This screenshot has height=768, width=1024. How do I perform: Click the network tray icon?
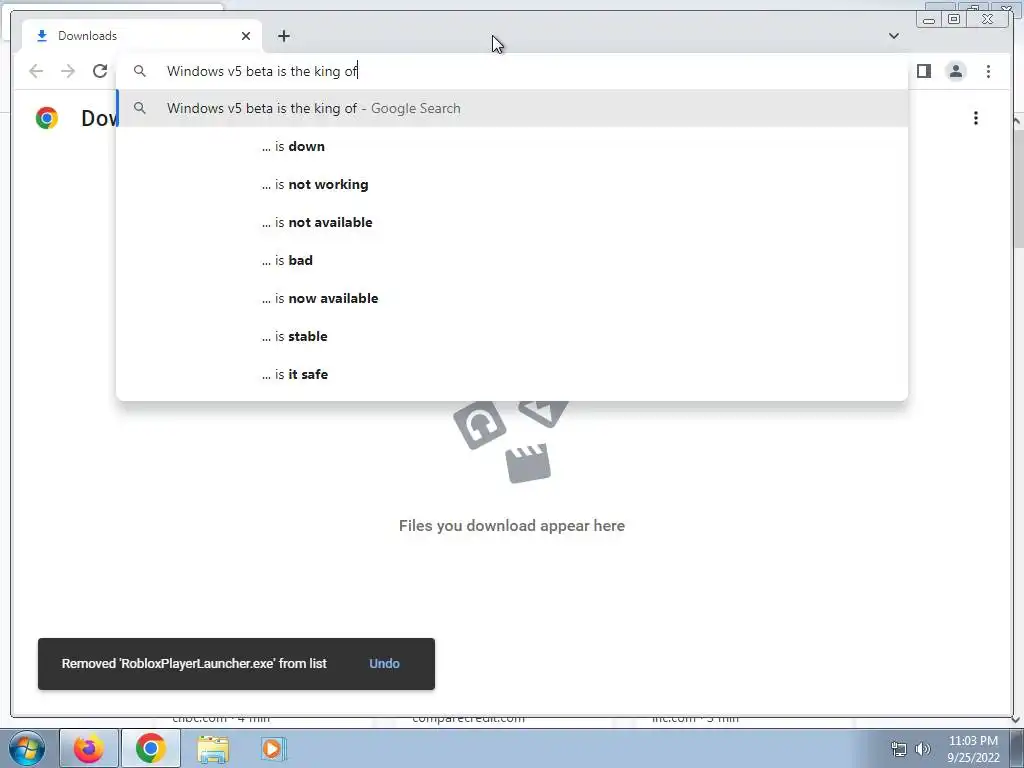tap(899, 749)
